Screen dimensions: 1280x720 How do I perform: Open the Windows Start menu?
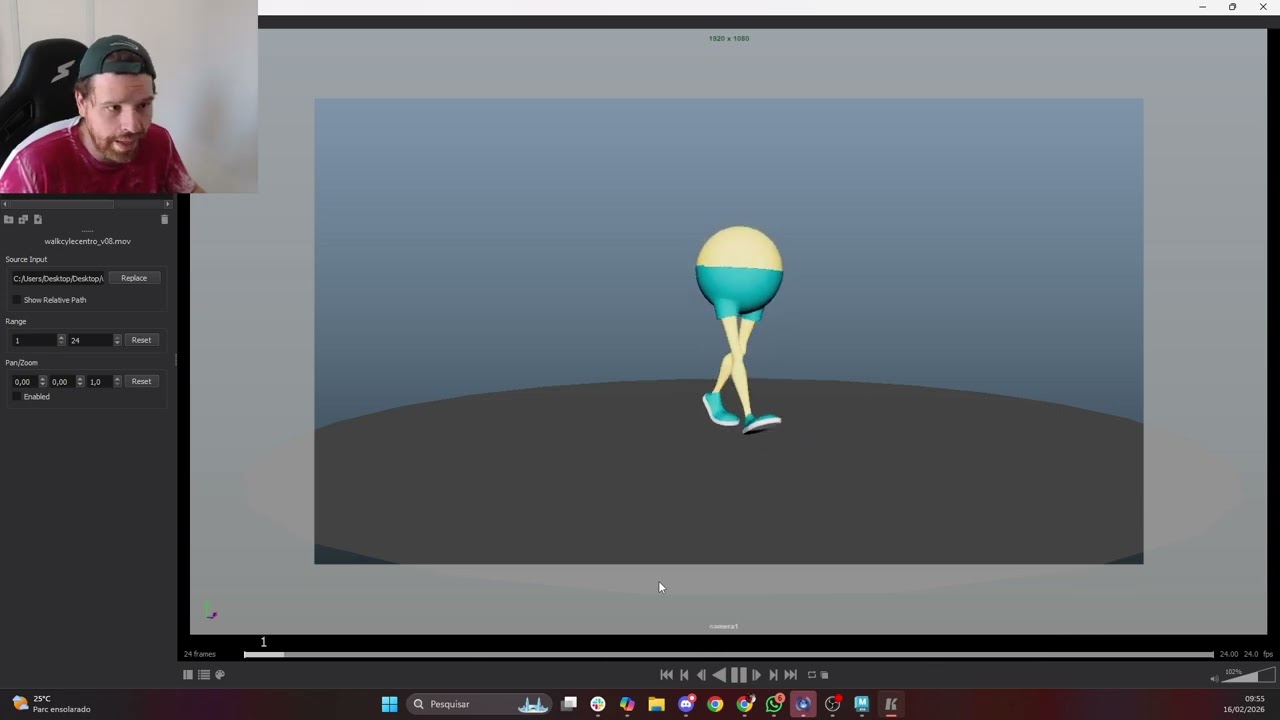[390, 704]
